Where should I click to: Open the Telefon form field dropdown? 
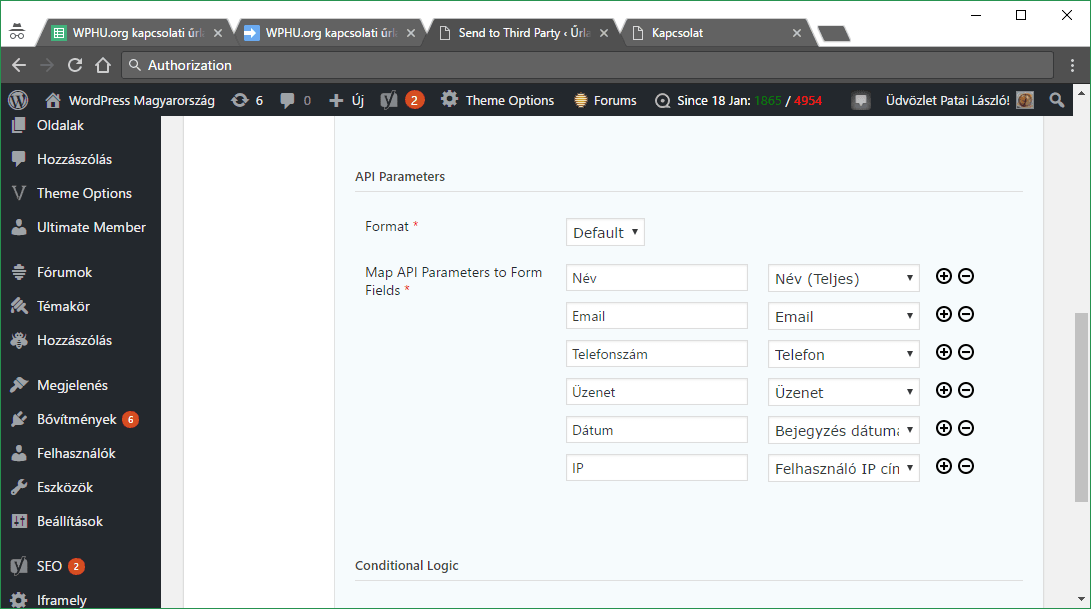[x=843, y=354]
